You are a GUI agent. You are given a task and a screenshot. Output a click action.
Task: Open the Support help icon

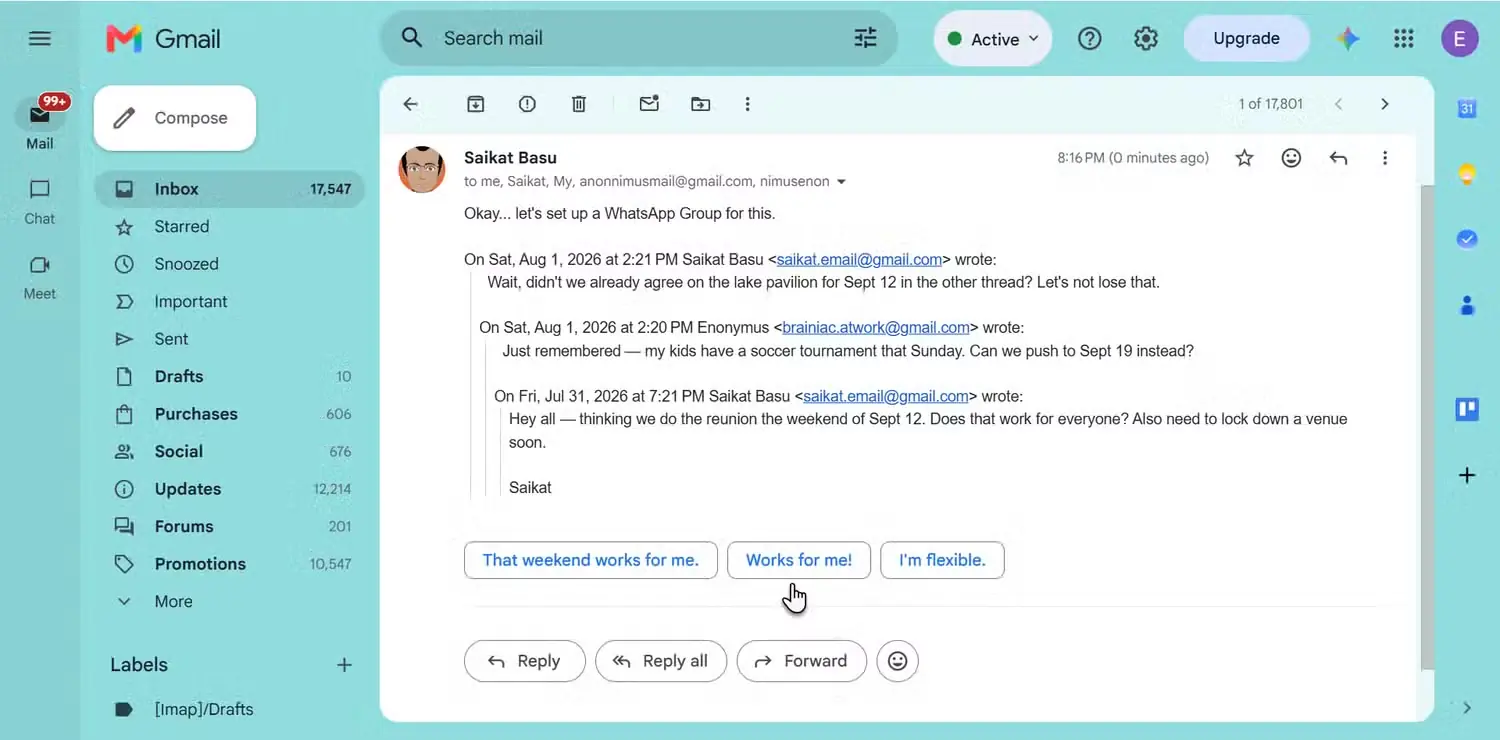click(1090, 39)
